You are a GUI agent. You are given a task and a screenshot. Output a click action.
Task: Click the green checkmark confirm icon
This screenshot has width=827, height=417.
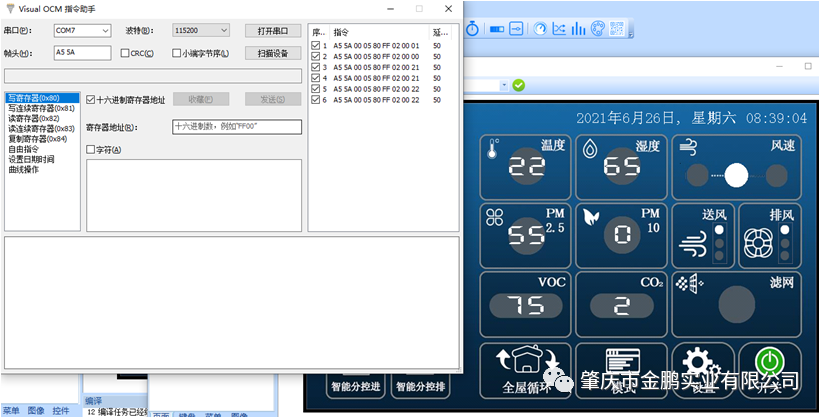519,85
